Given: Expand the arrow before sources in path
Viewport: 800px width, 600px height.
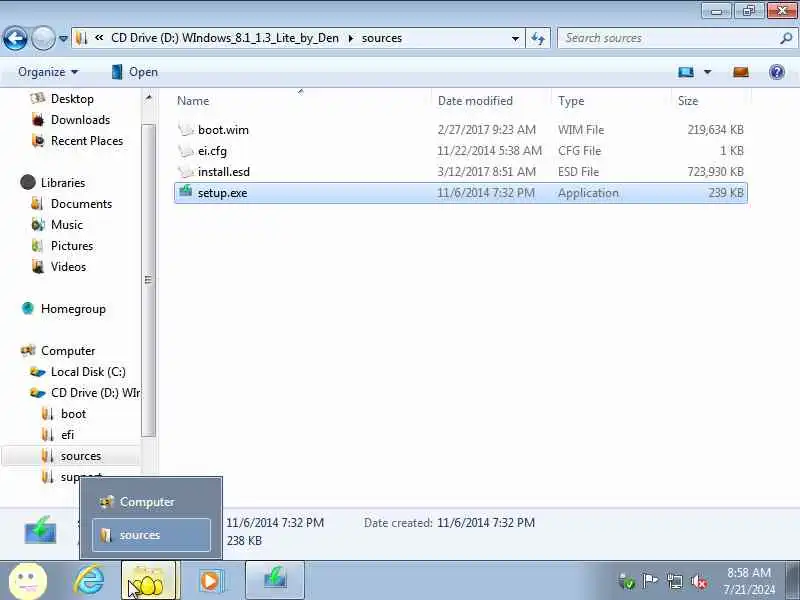Looking at the screenshot, I should pos(351,38).
